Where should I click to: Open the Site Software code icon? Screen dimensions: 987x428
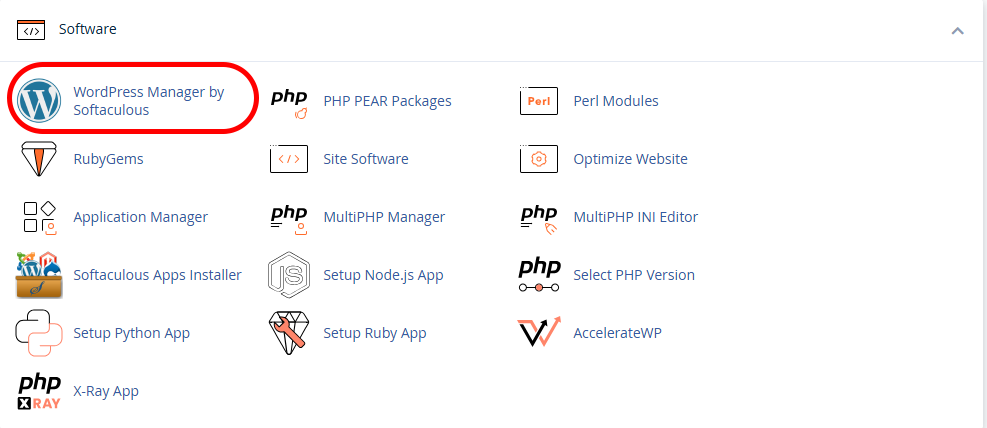point(289,159)
